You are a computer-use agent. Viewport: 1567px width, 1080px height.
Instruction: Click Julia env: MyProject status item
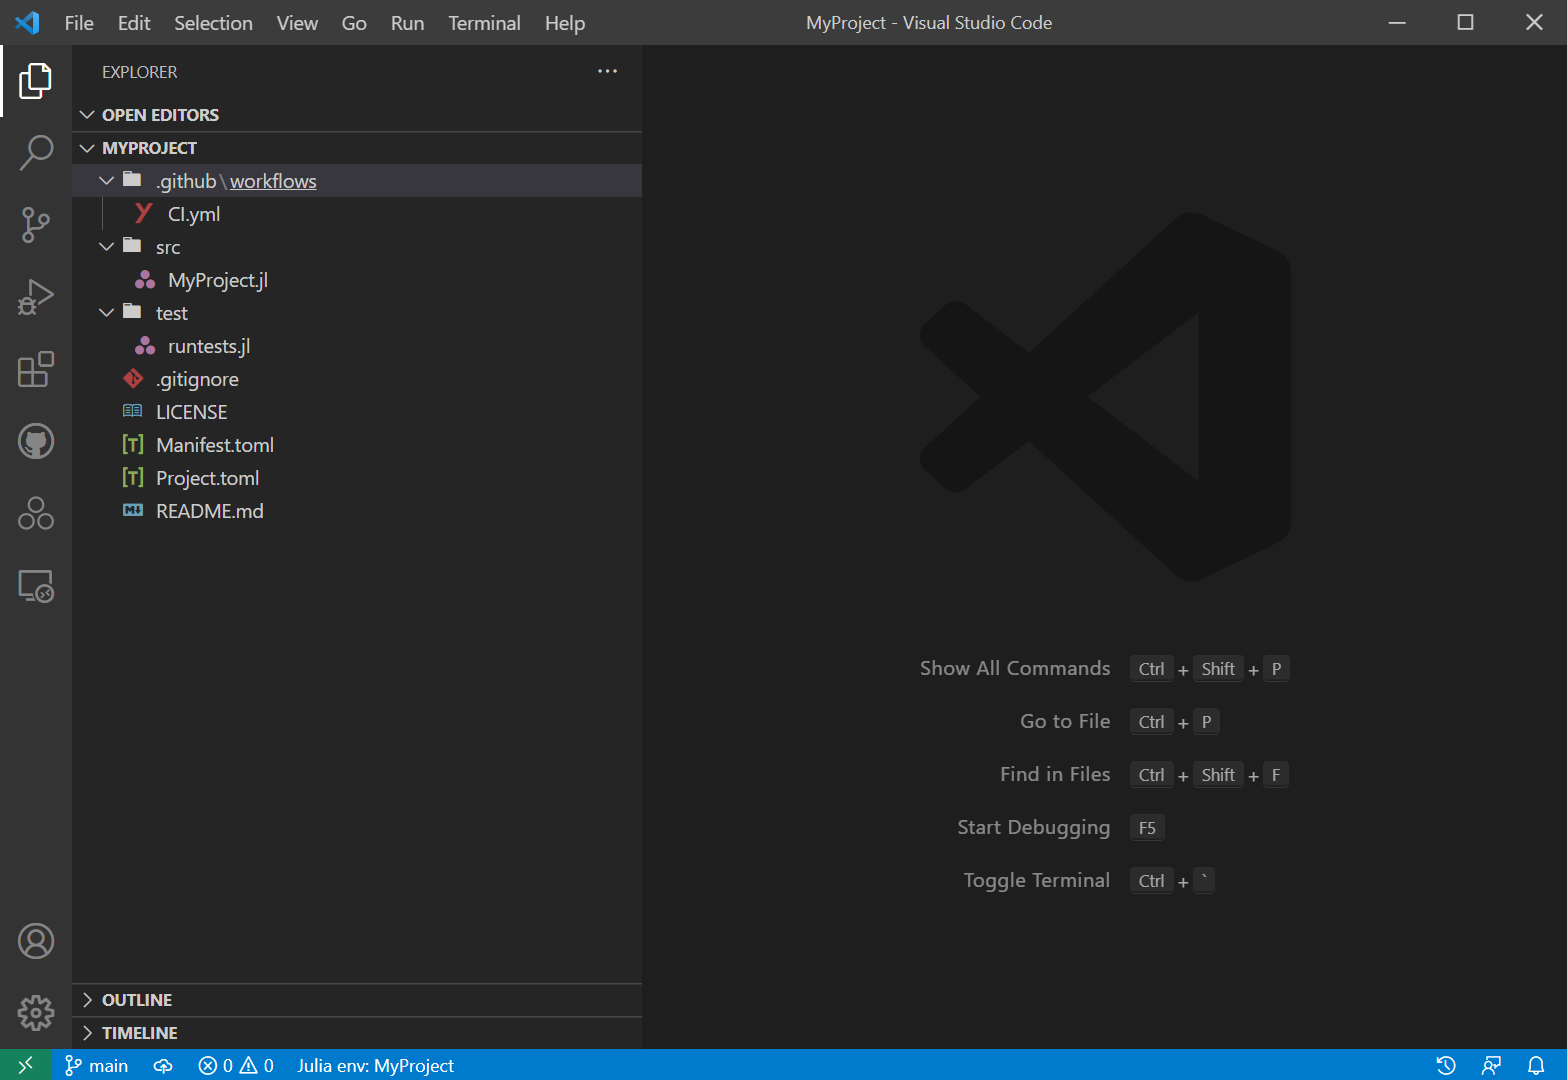click(x=375, y=1065)
